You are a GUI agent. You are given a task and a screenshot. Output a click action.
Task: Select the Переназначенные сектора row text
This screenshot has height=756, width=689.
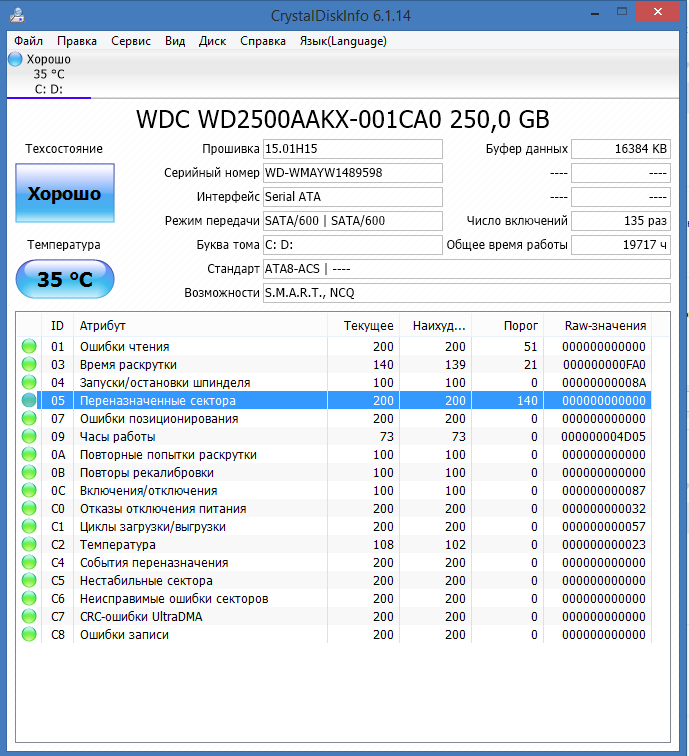(x=158, y=401)
